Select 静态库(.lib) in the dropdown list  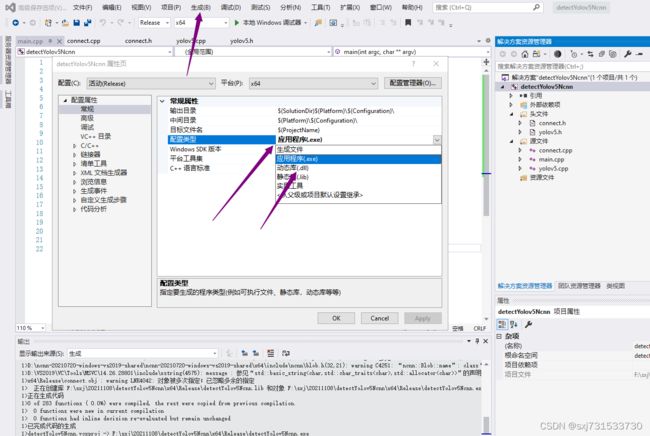point(359,177)
